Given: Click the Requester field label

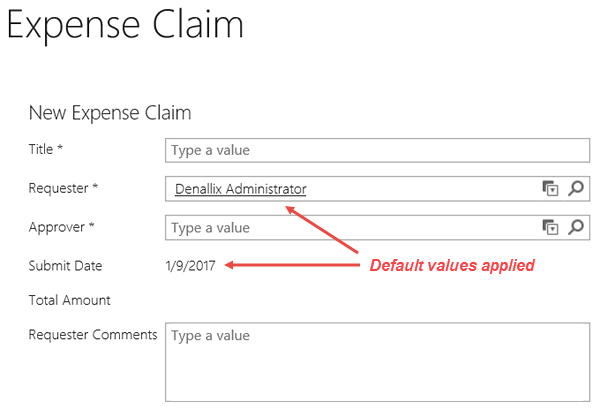Looking at the screenshot, I should pyautogui.click(x=64, y=188).
